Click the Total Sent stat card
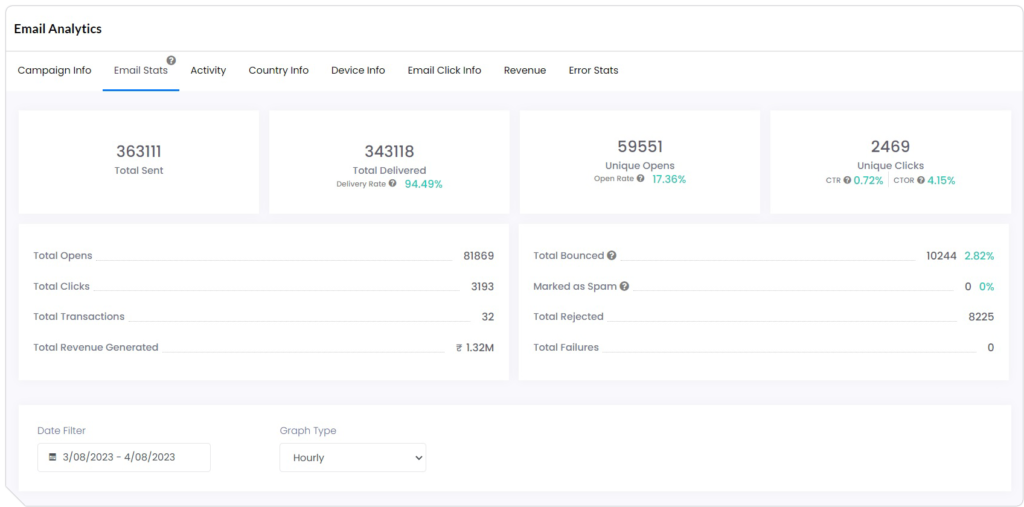Screen dimensions: 1024x507 click(x=138, y=161)
